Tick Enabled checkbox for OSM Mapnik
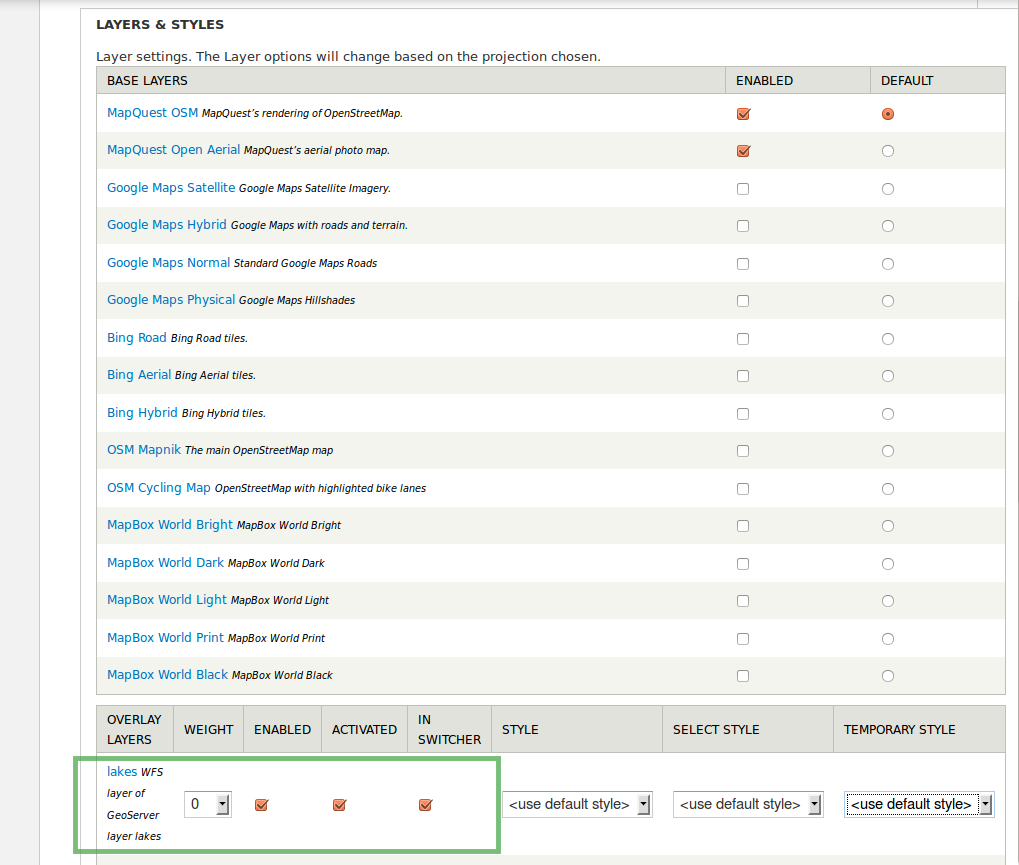 pos(742,451)
